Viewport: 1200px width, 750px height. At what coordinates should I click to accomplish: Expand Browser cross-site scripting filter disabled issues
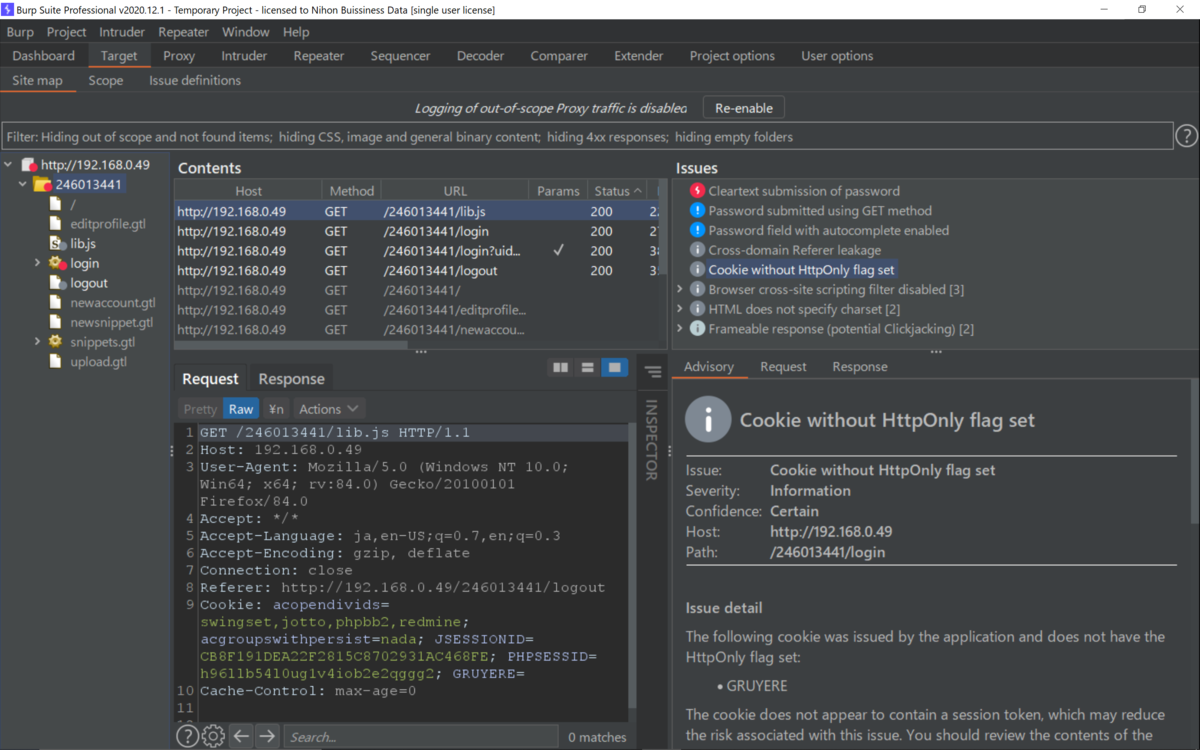(x=680, y=289)
